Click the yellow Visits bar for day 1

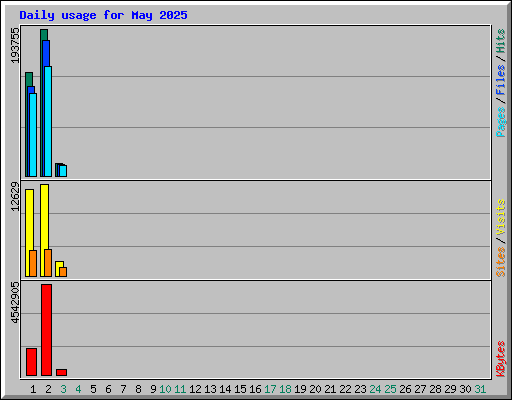(x=28, y=233)
